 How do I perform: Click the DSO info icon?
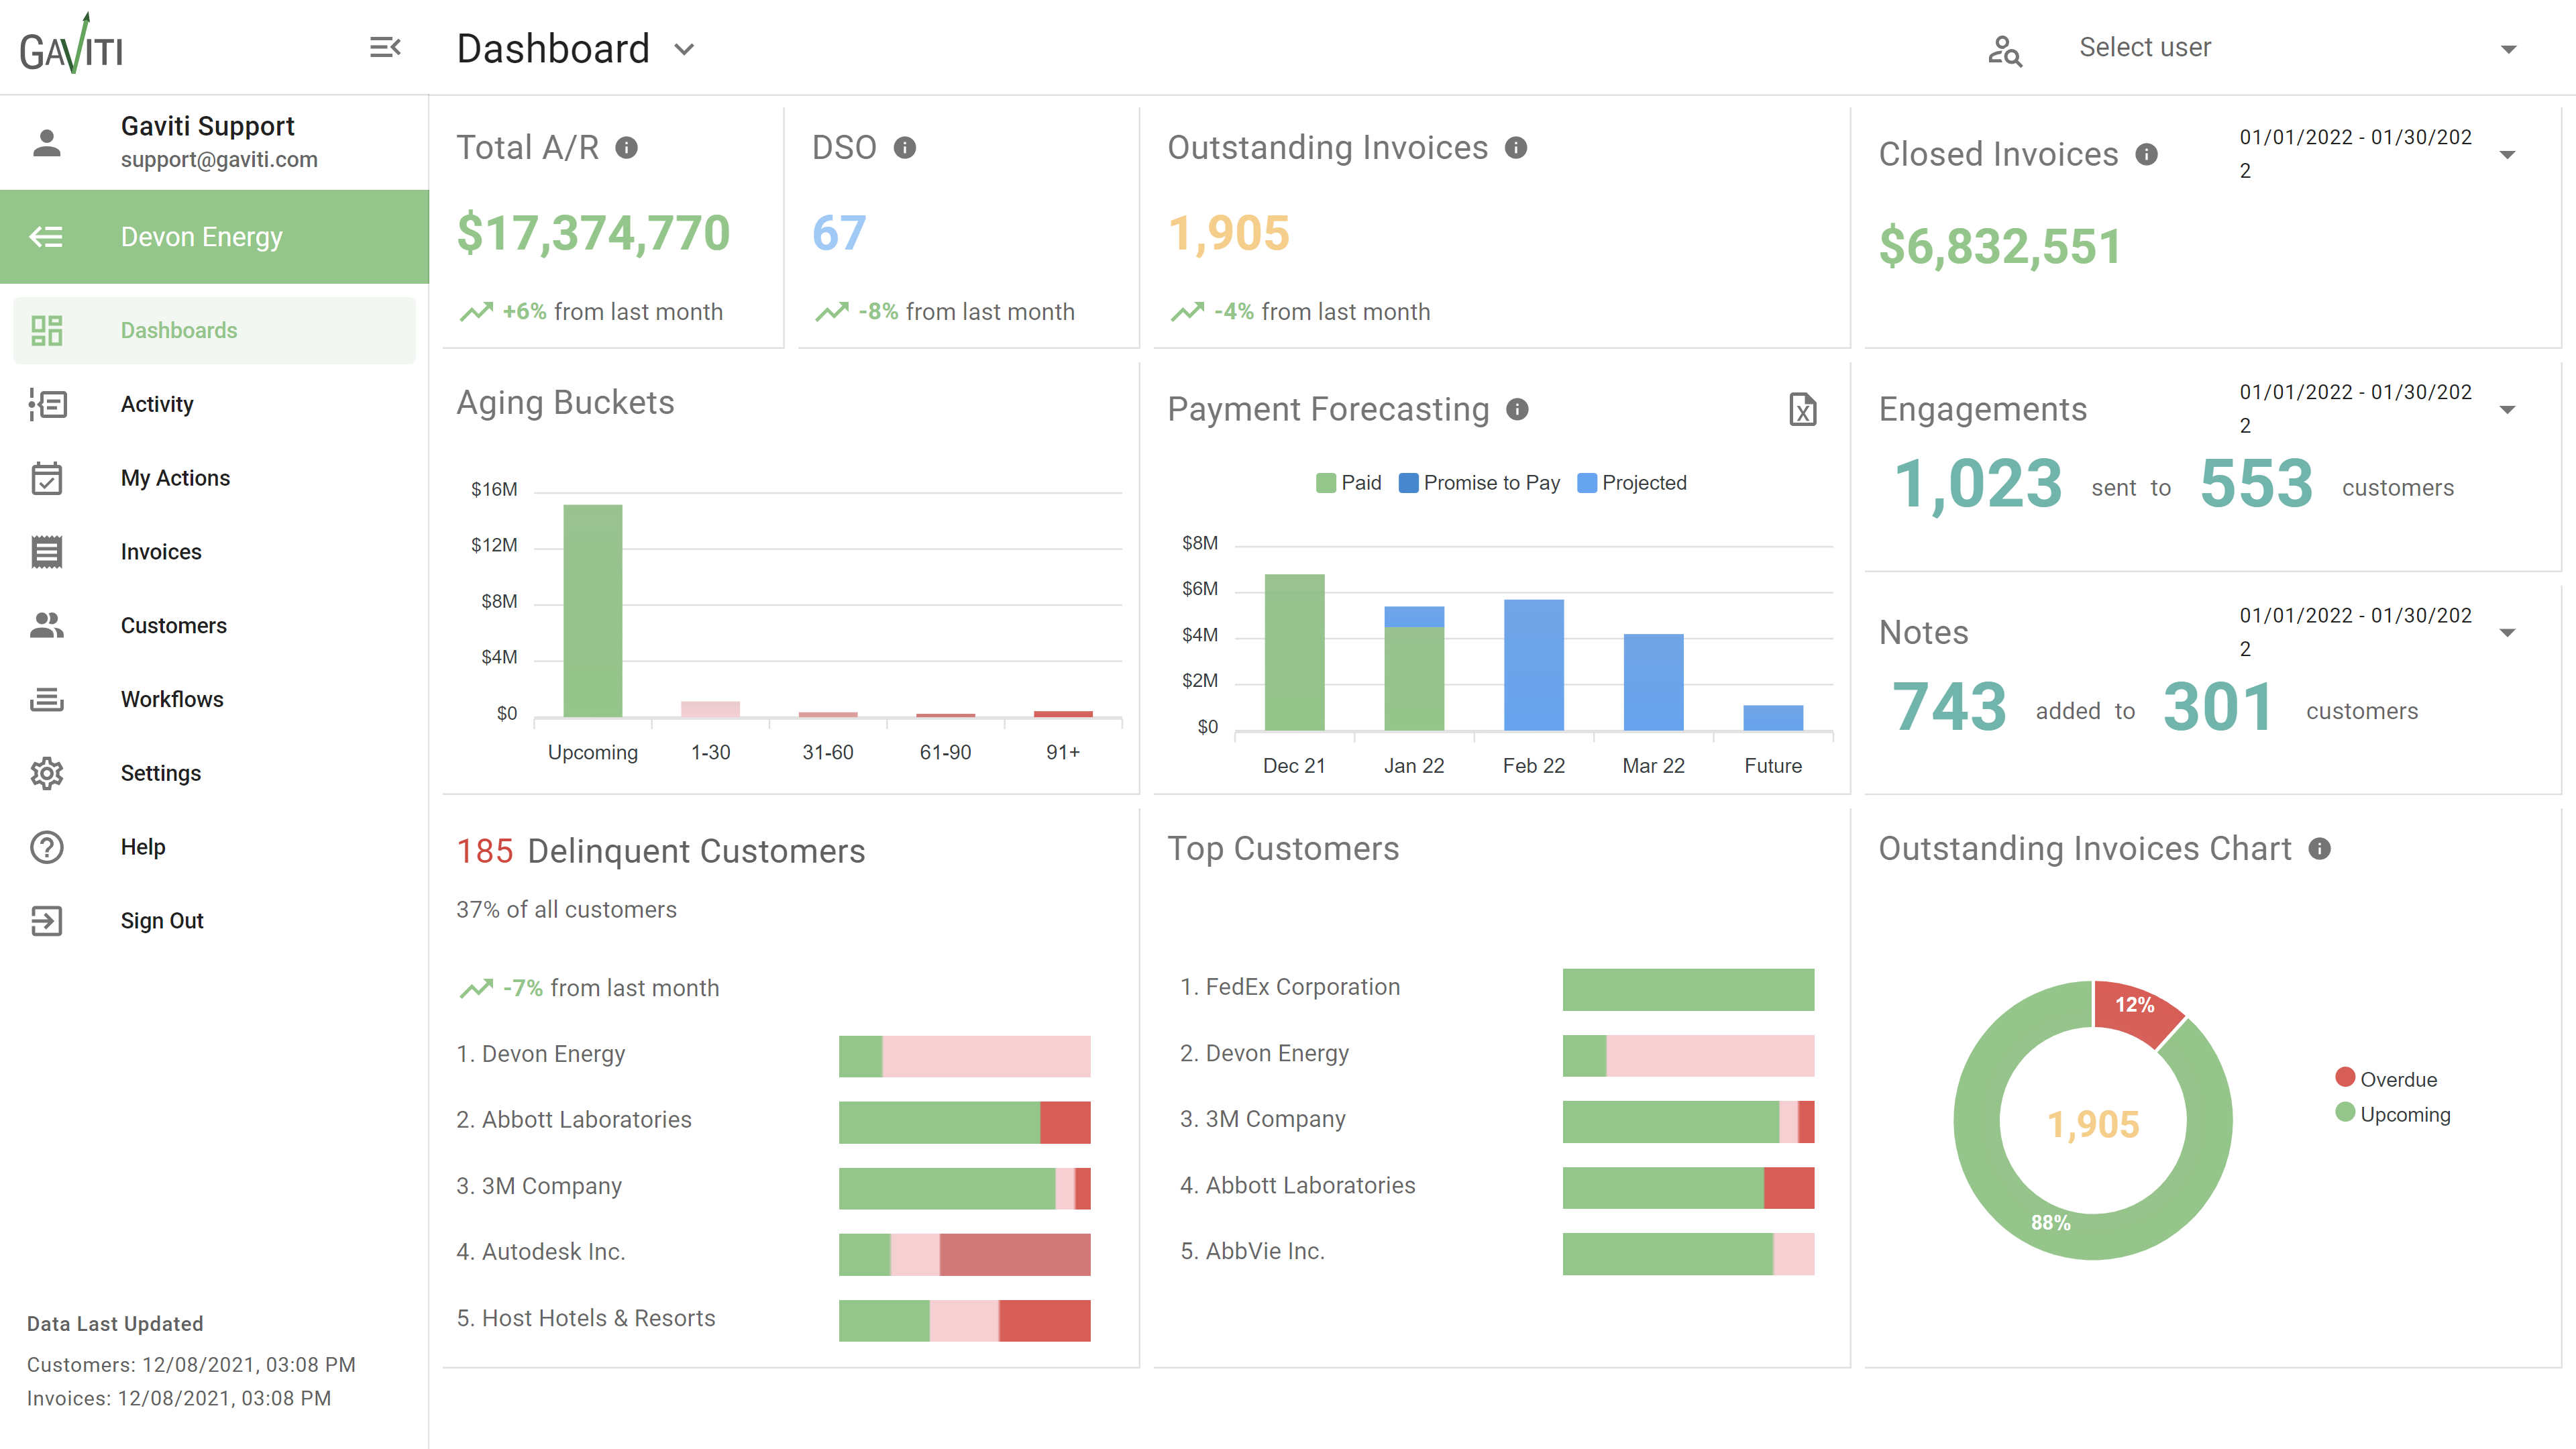905,148
